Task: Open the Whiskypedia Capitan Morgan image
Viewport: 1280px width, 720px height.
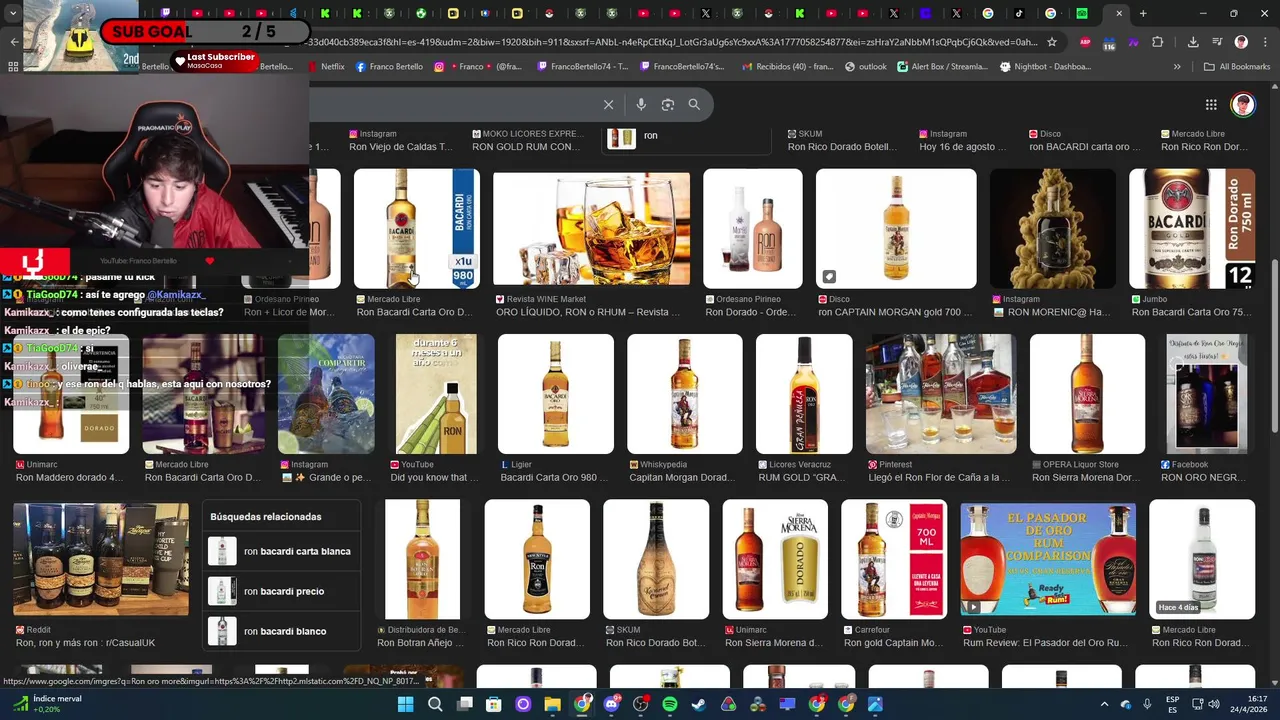Action: tap(684, 394)
